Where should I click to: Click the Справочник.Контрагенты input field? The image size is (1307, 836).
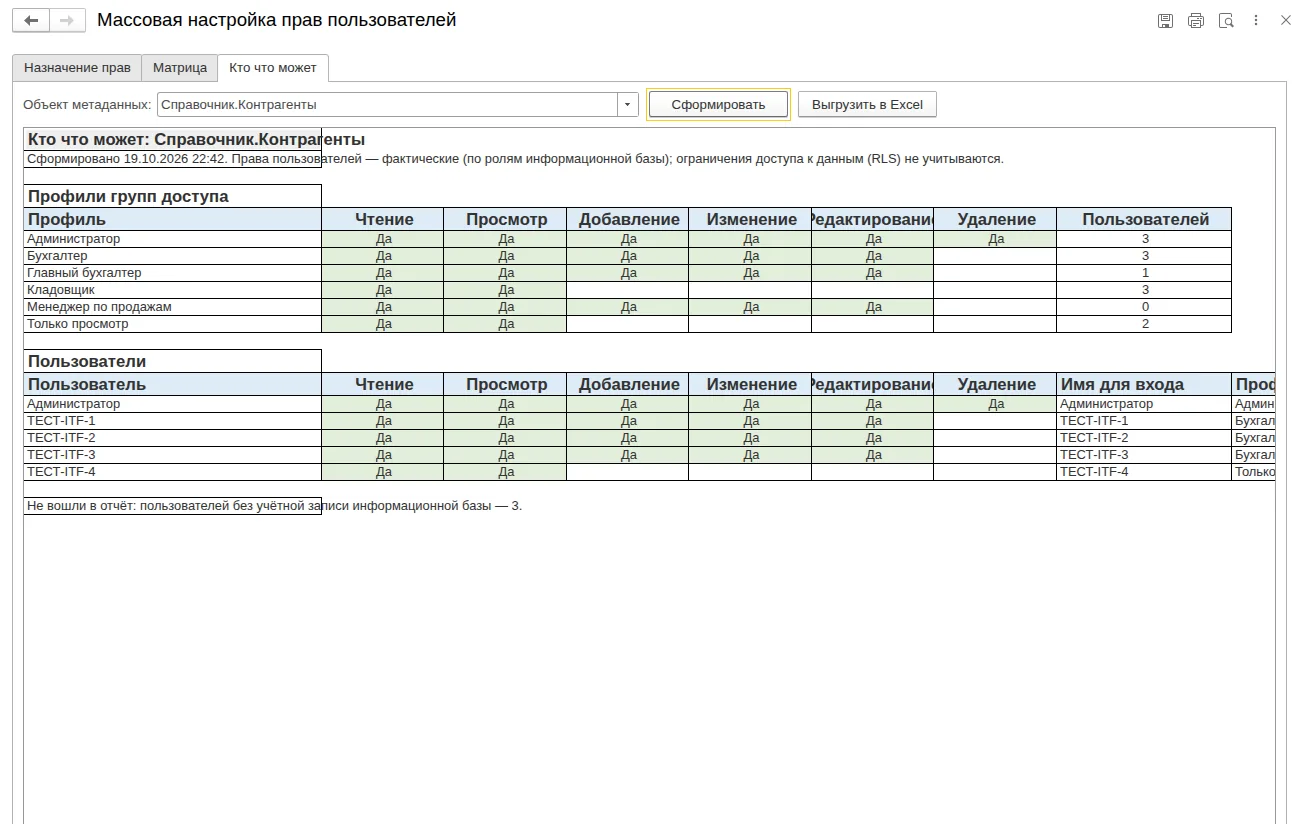pos(388,104)
